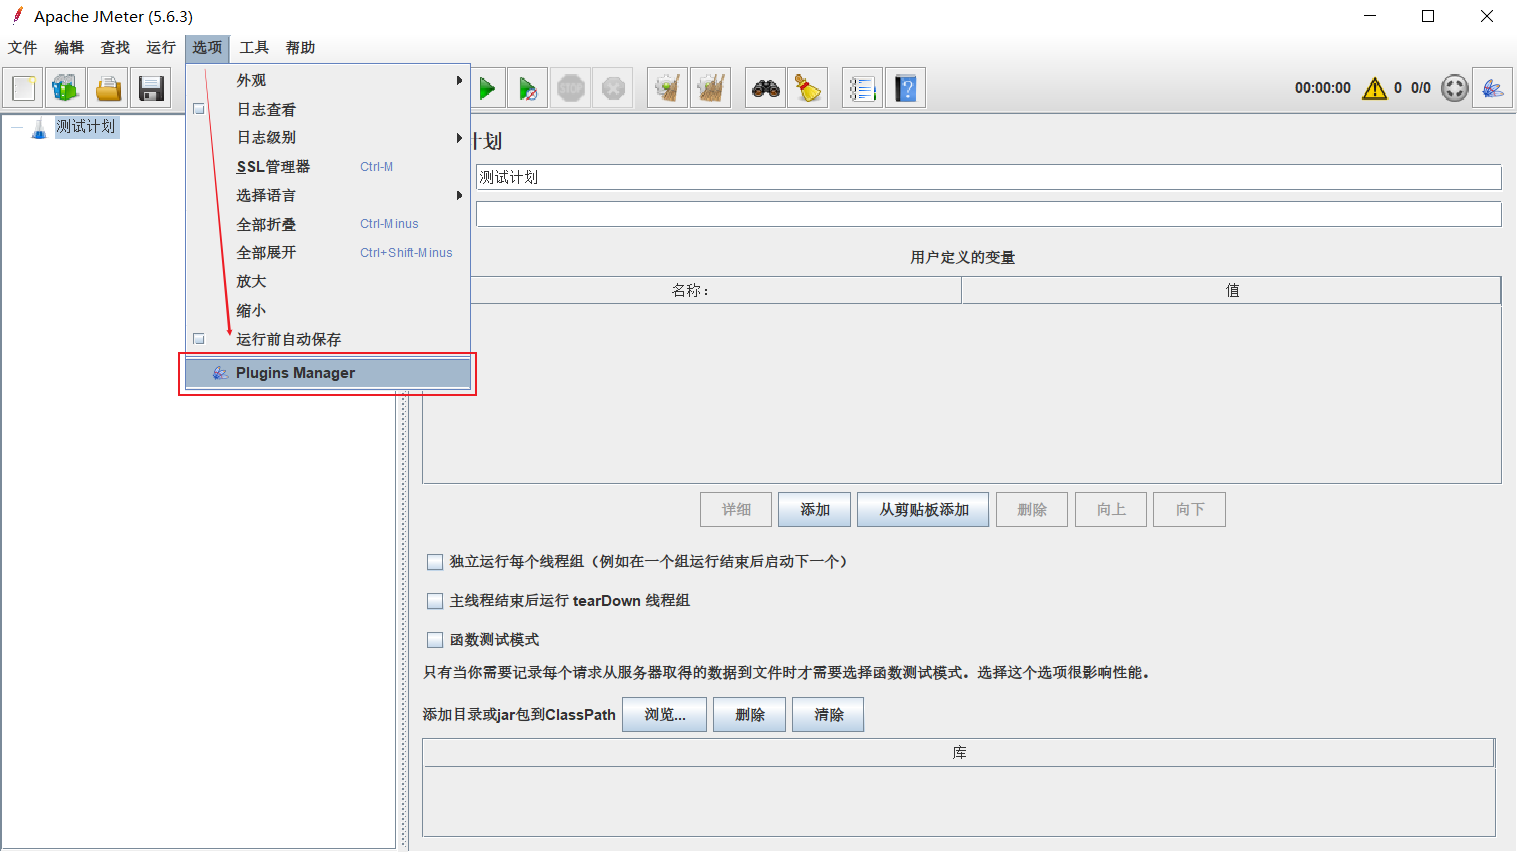Enable 函数测试模式 checkbox

(435, 640)
